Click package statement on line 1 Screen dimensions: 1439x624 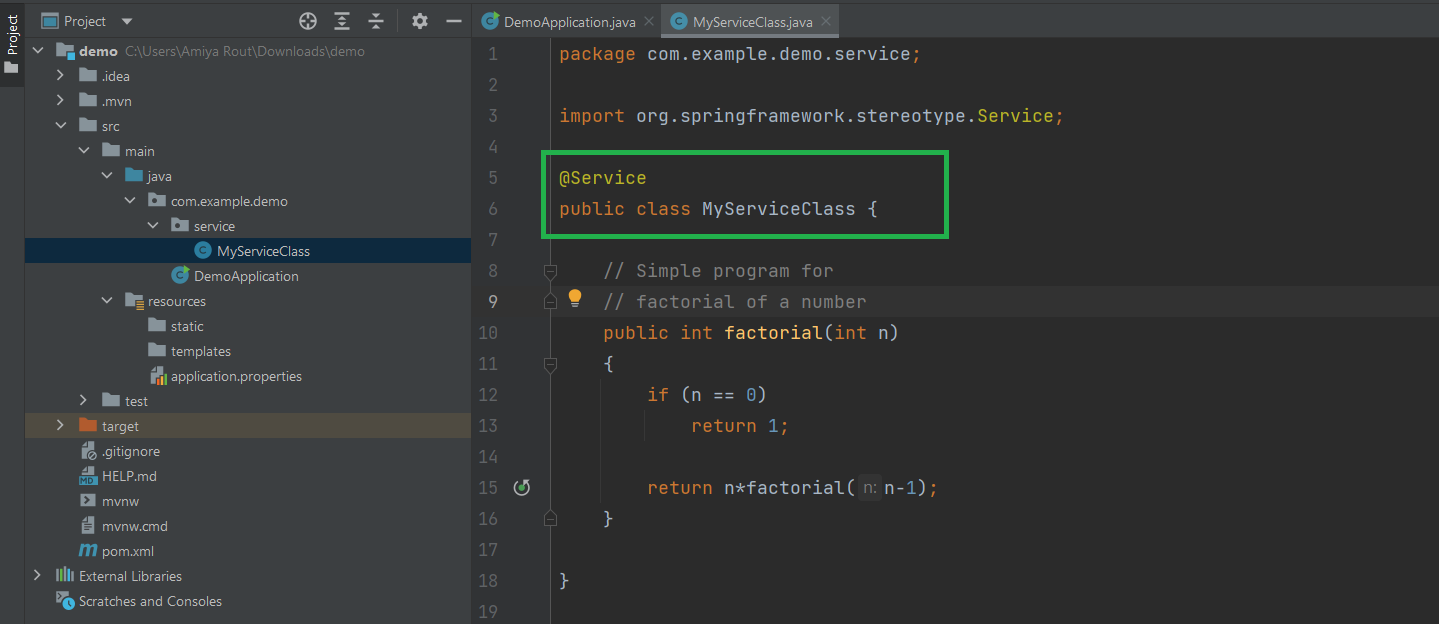tap(740, 54)
